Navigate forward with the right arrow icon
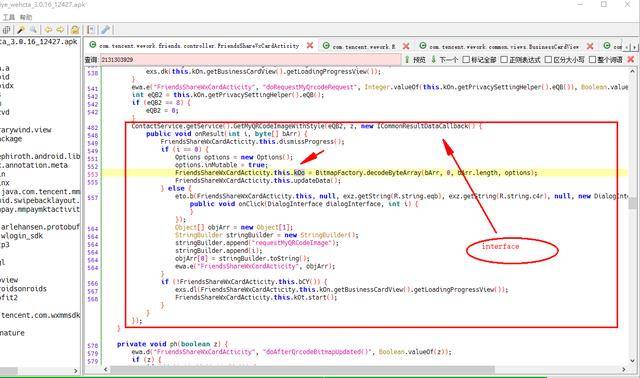The height and width of the screenshot is (378, 640). pos(60,30)
